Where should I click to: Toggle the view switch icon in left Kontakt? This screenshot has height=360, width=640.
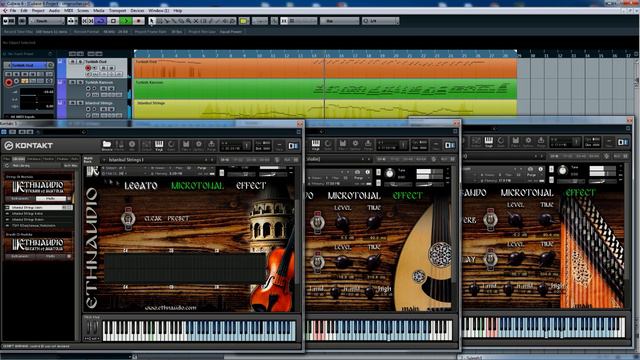tap(293, 145)
